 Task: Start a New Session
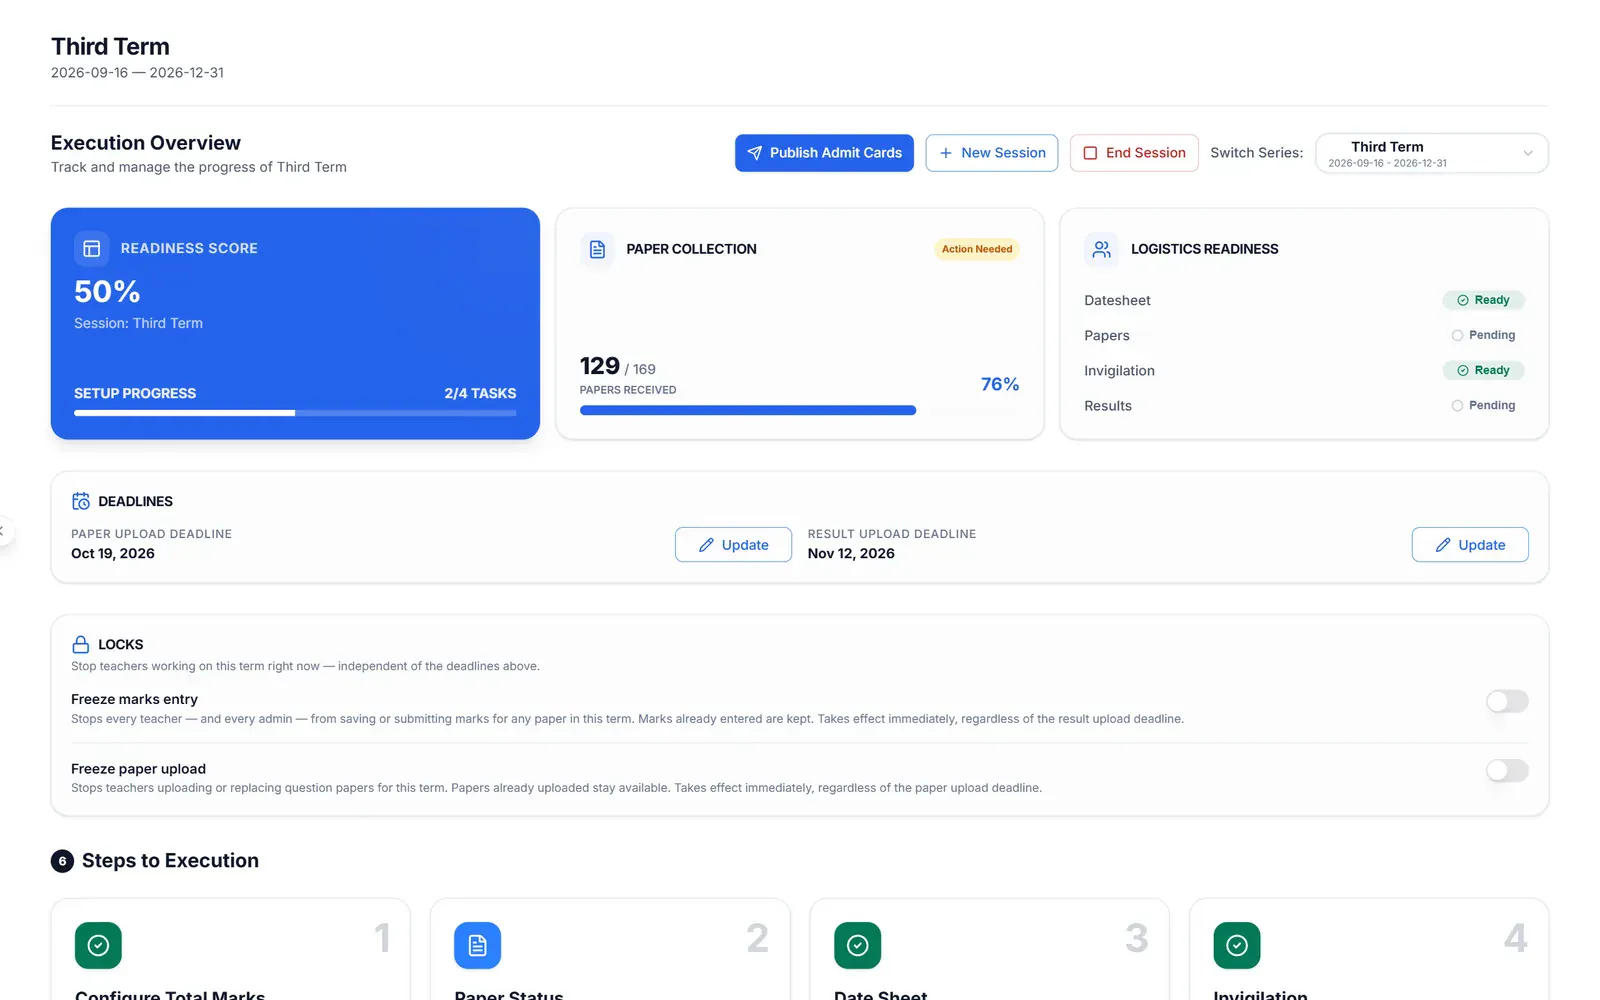pyautogui.click(x=992, y=153)
